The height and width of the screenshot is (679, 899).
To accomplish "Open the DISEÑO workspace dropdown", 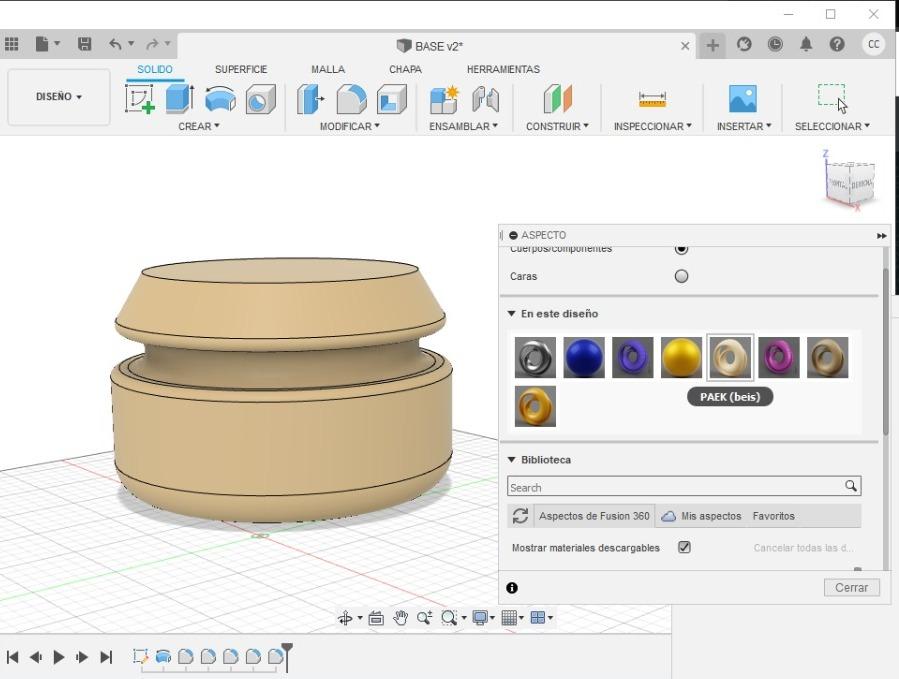I will pyautogui.click(x=59, y=97).
